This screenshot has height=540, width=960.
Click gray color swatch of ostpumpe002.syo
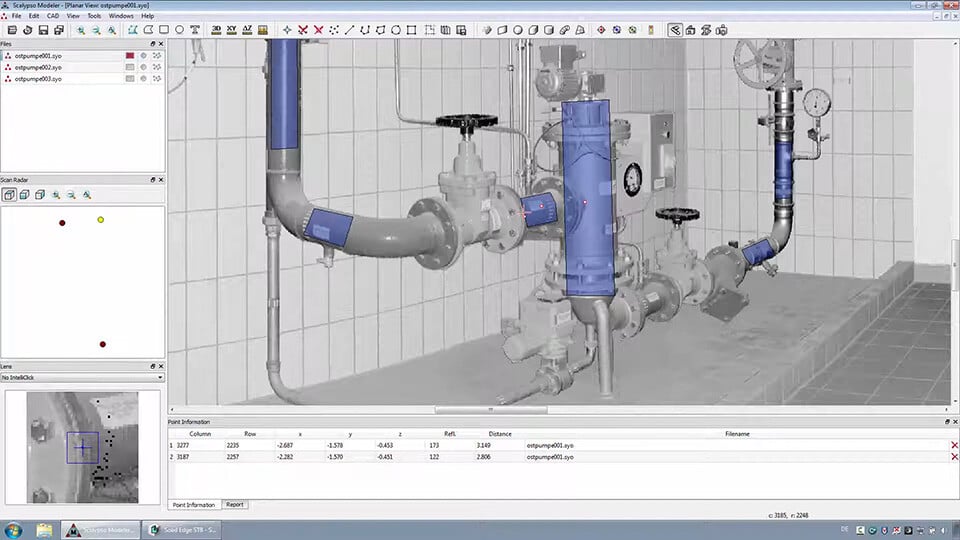[x=130, y=67]
